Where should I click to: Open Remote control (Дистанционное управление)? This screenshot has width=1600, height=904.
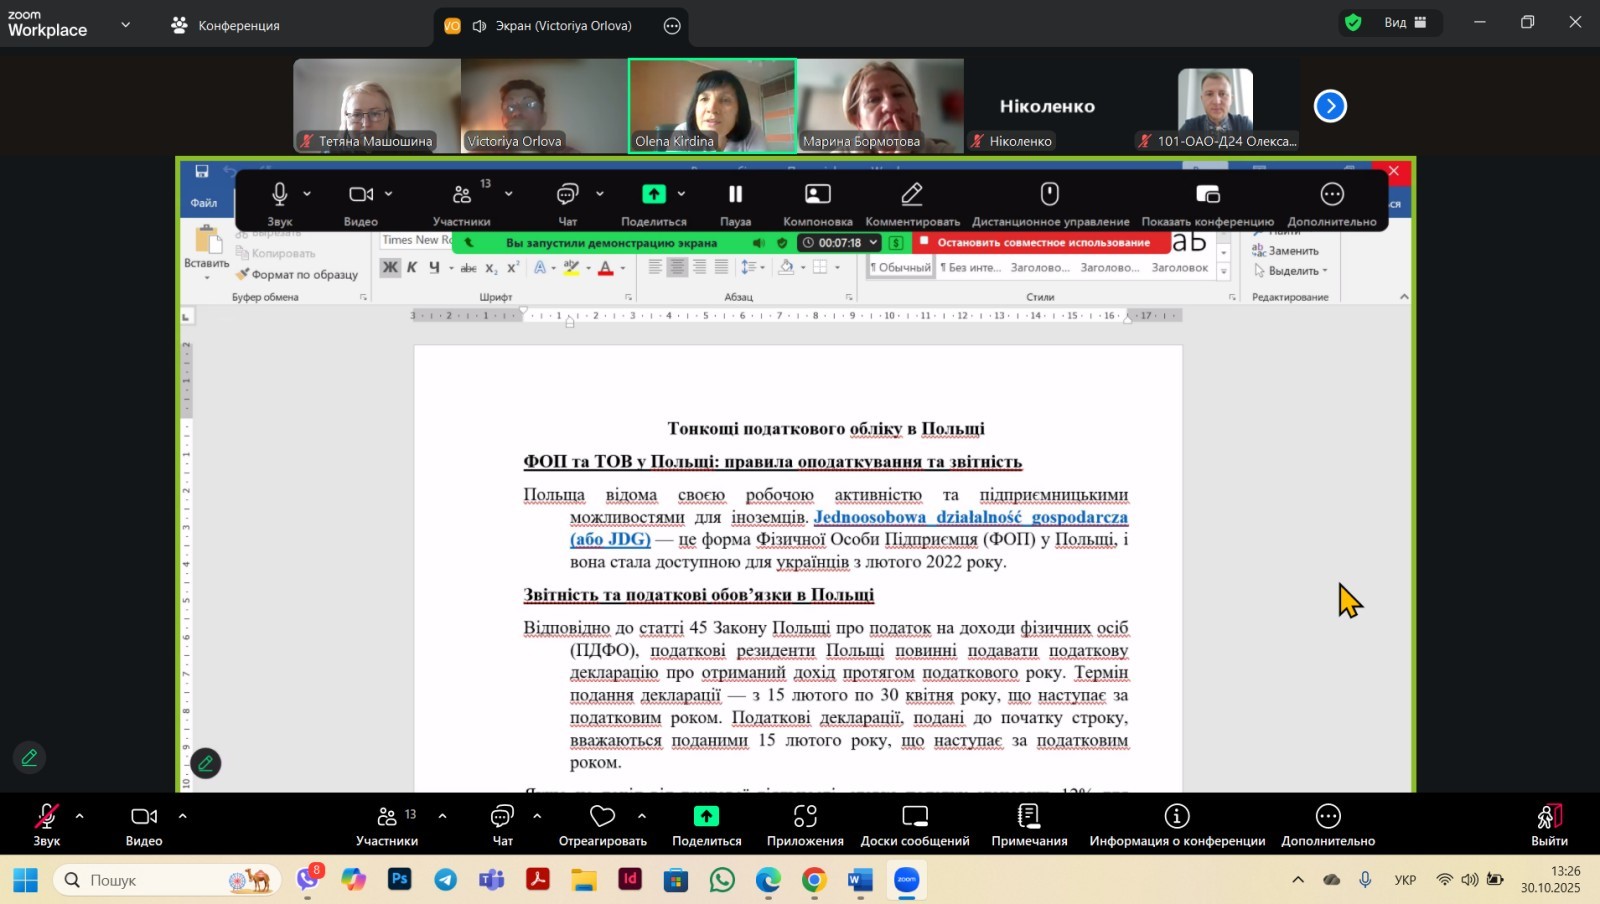pos(1049,194)
